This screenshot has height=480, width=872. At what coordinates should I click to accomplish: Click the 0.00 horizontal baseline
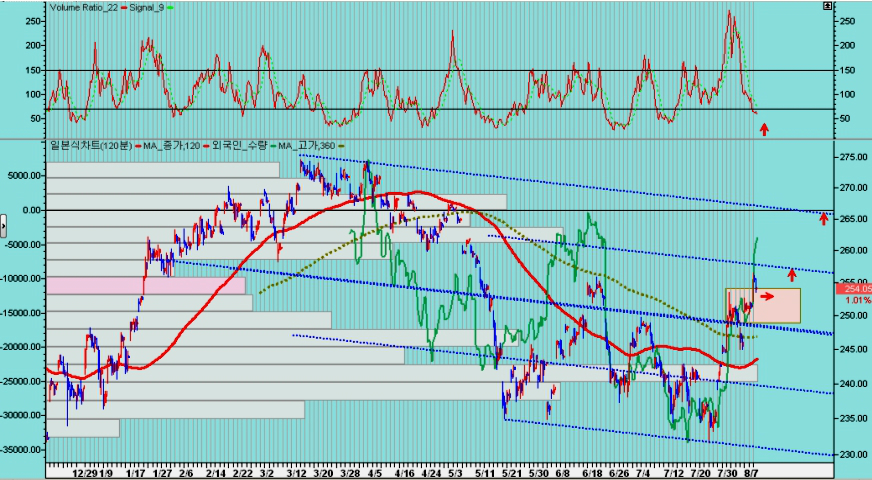[439, 210]
